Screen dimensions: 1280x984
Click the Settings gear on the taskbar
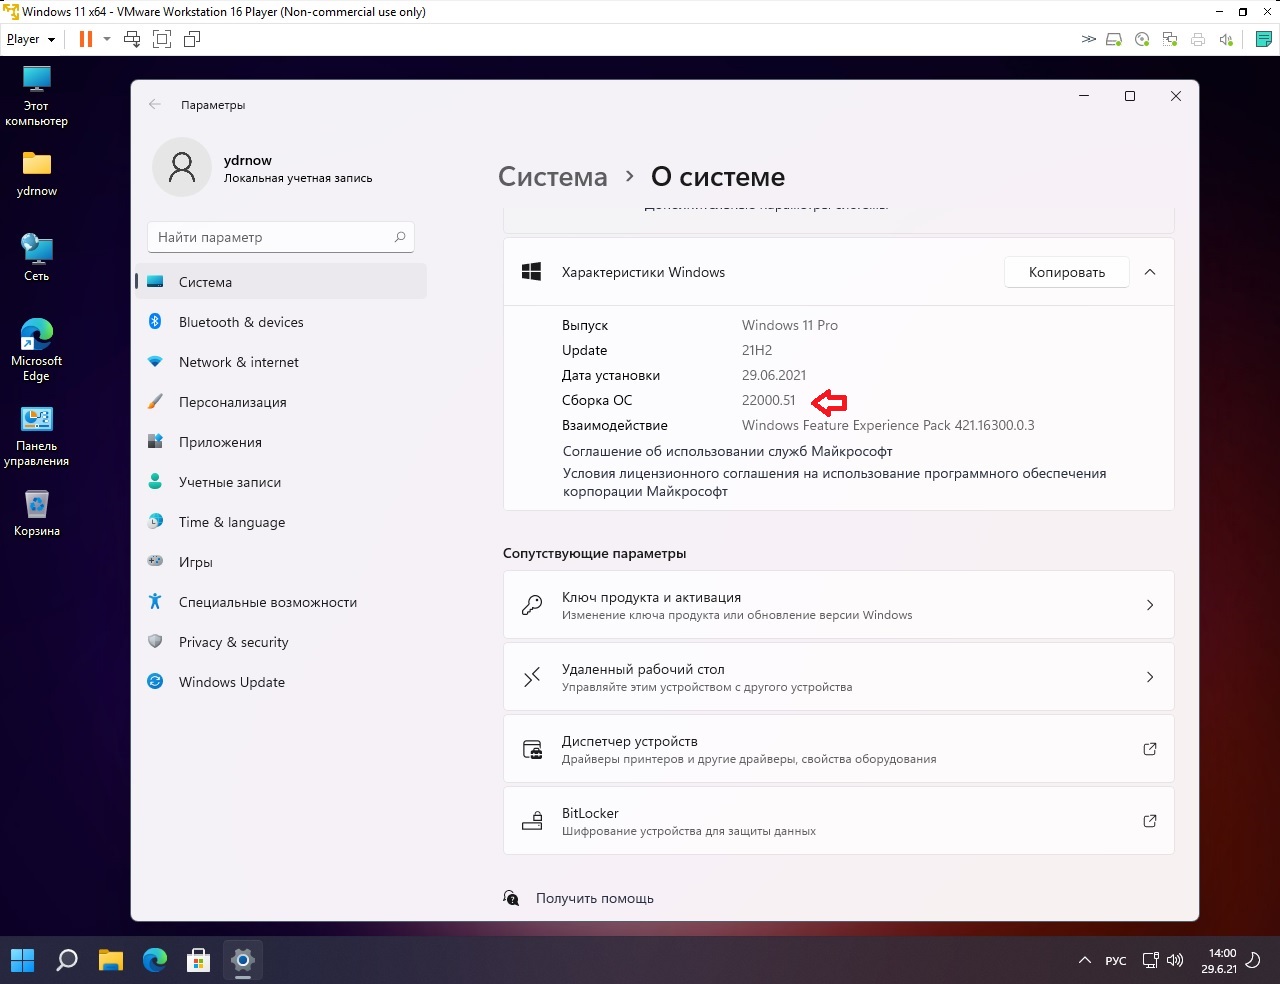tap(243, 960)
